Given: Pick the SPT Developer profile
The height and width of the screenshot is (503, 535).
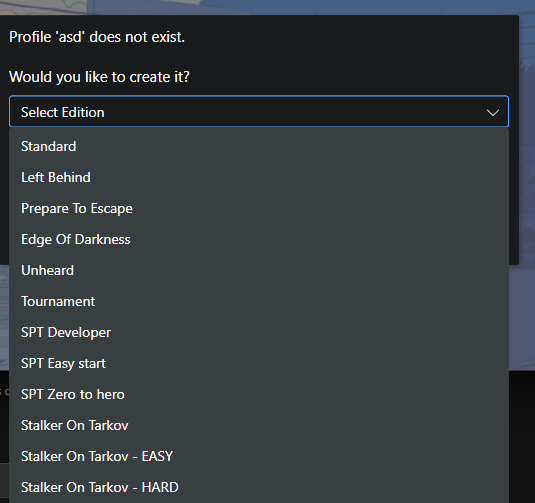Looking at the screenshot, I should tap(259, 333).
